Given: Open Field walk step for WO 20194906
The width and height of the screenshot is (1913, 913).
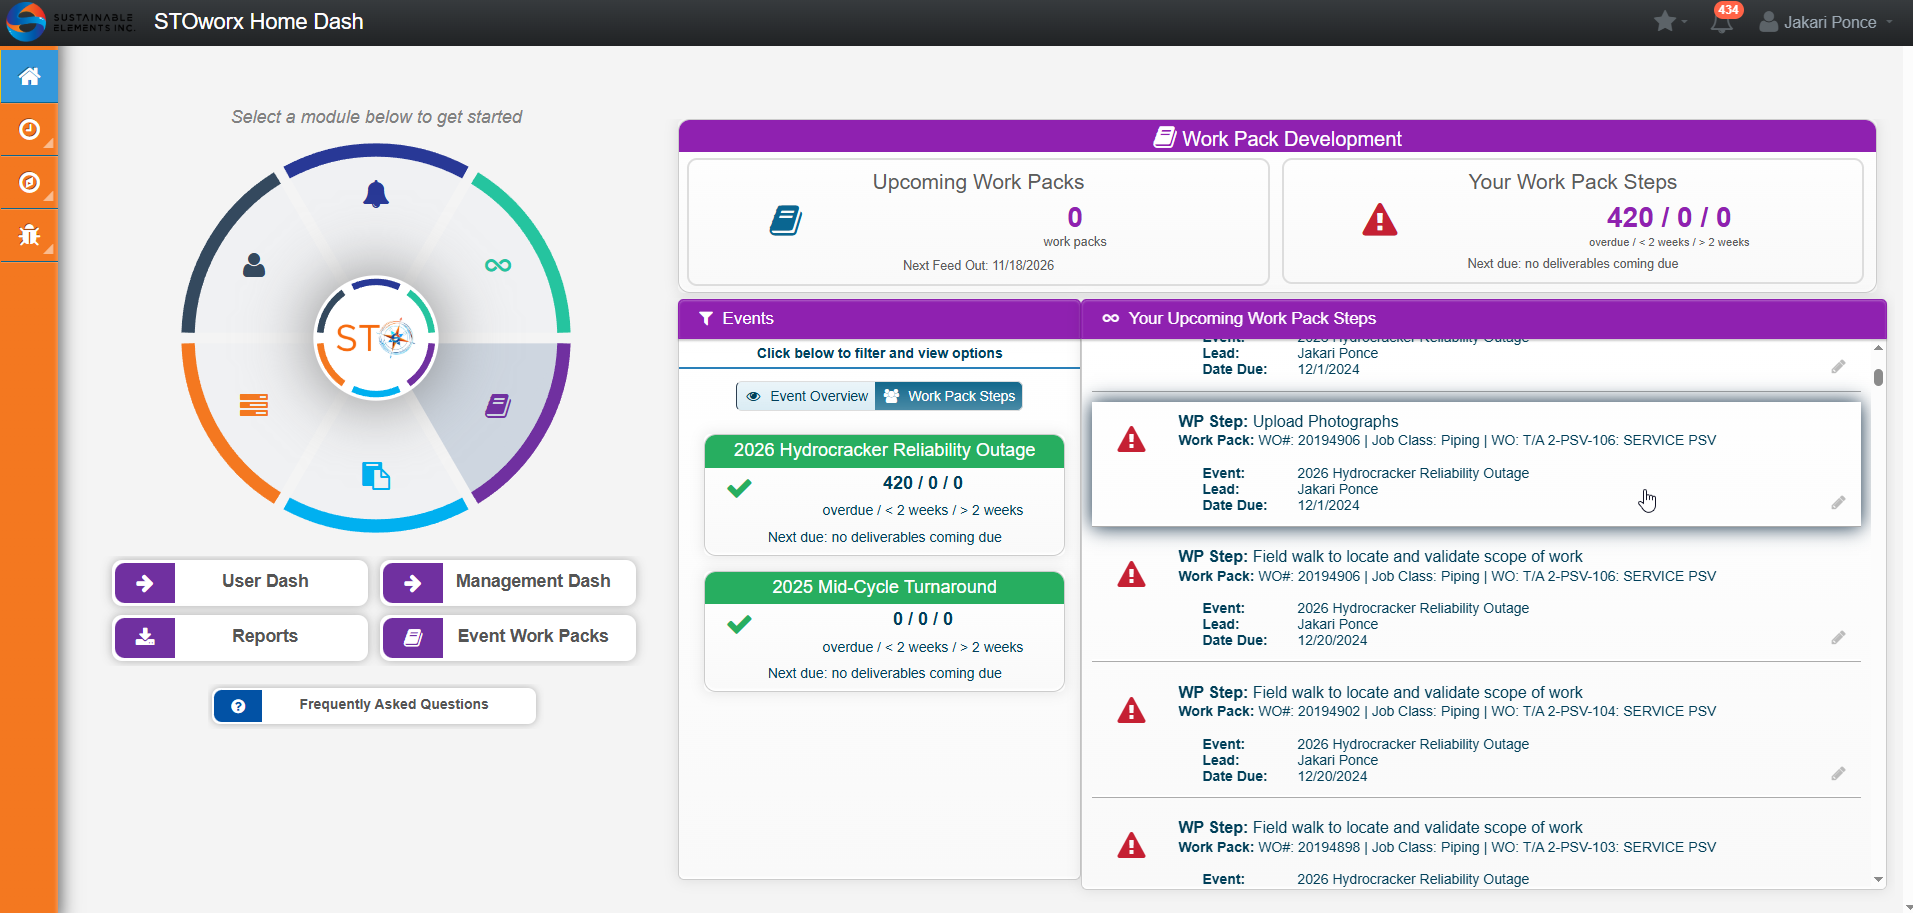Looking at the screenshot, I should 1476,598.
